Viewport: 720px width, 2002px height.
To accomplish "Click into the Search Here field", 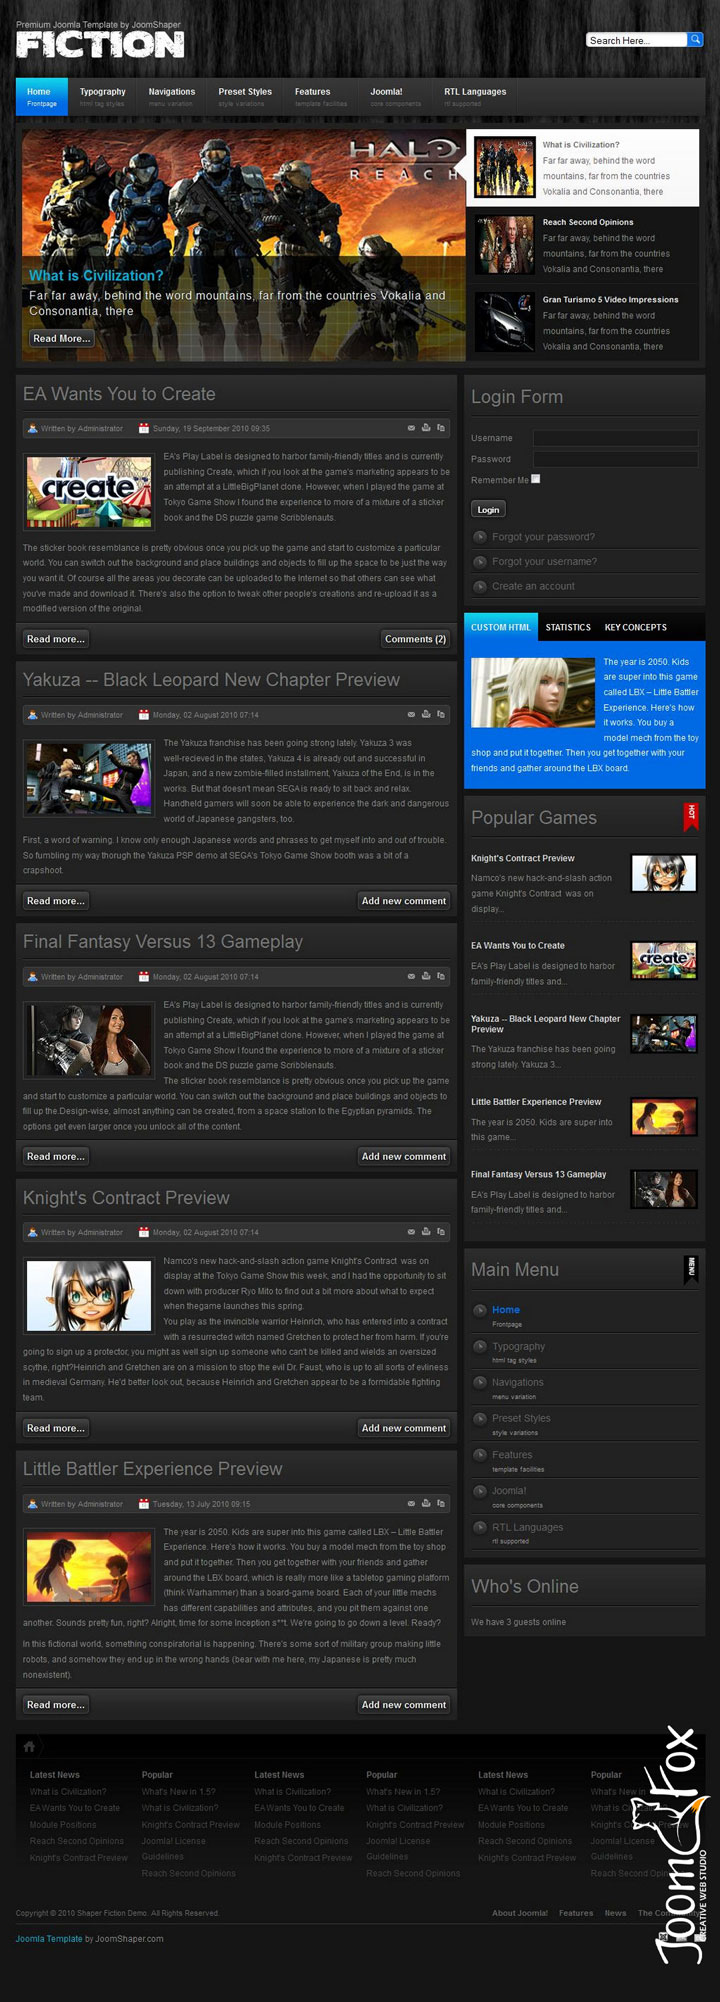I will 637,40.
